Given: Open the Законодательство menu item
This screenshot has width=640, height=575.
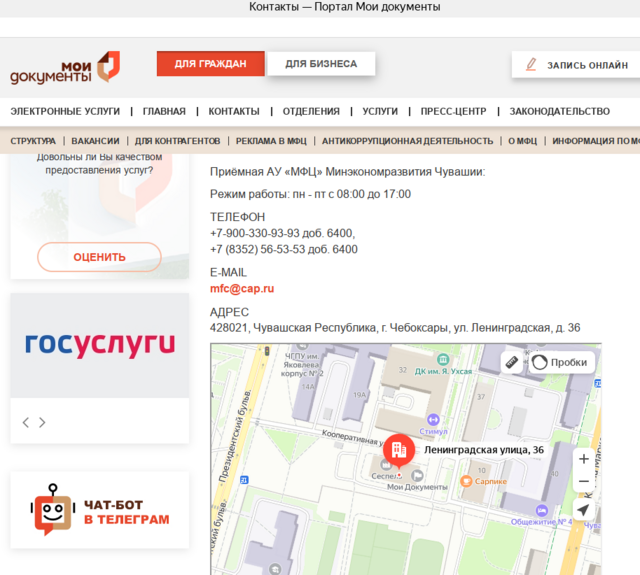Looking at the screenshot, I should click(x=560, y=111).
